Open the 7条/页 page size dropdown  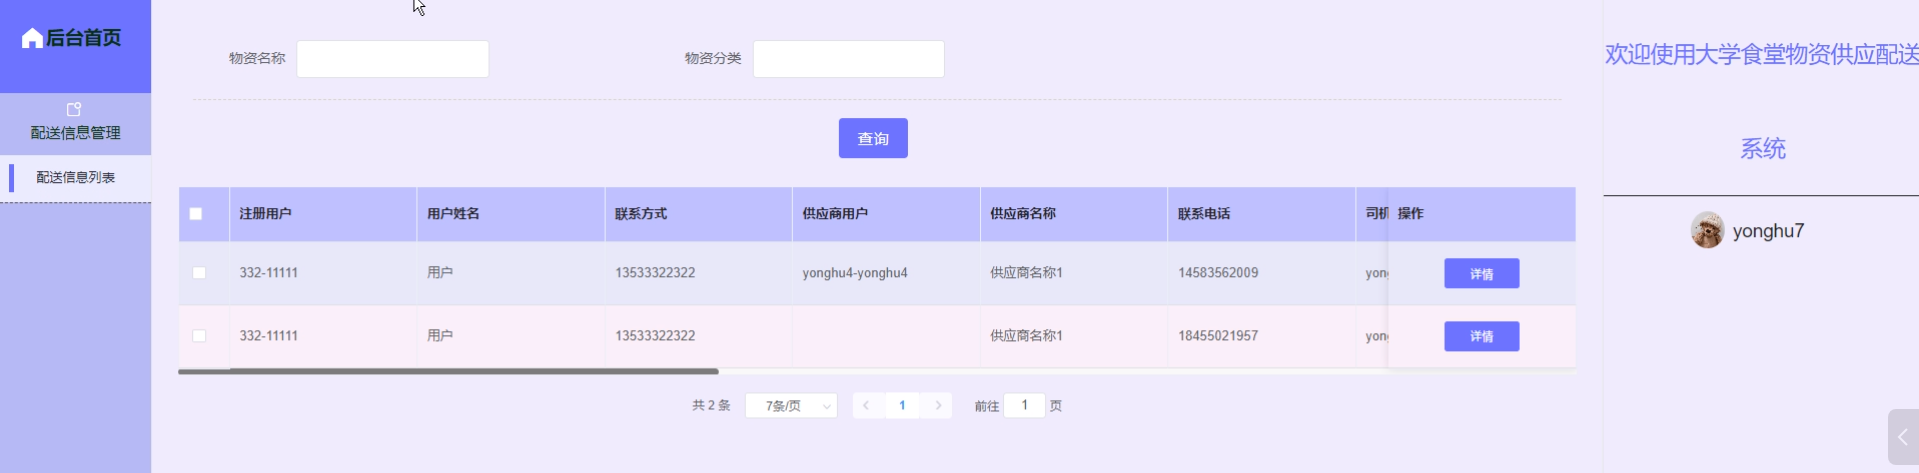[791, 405]
